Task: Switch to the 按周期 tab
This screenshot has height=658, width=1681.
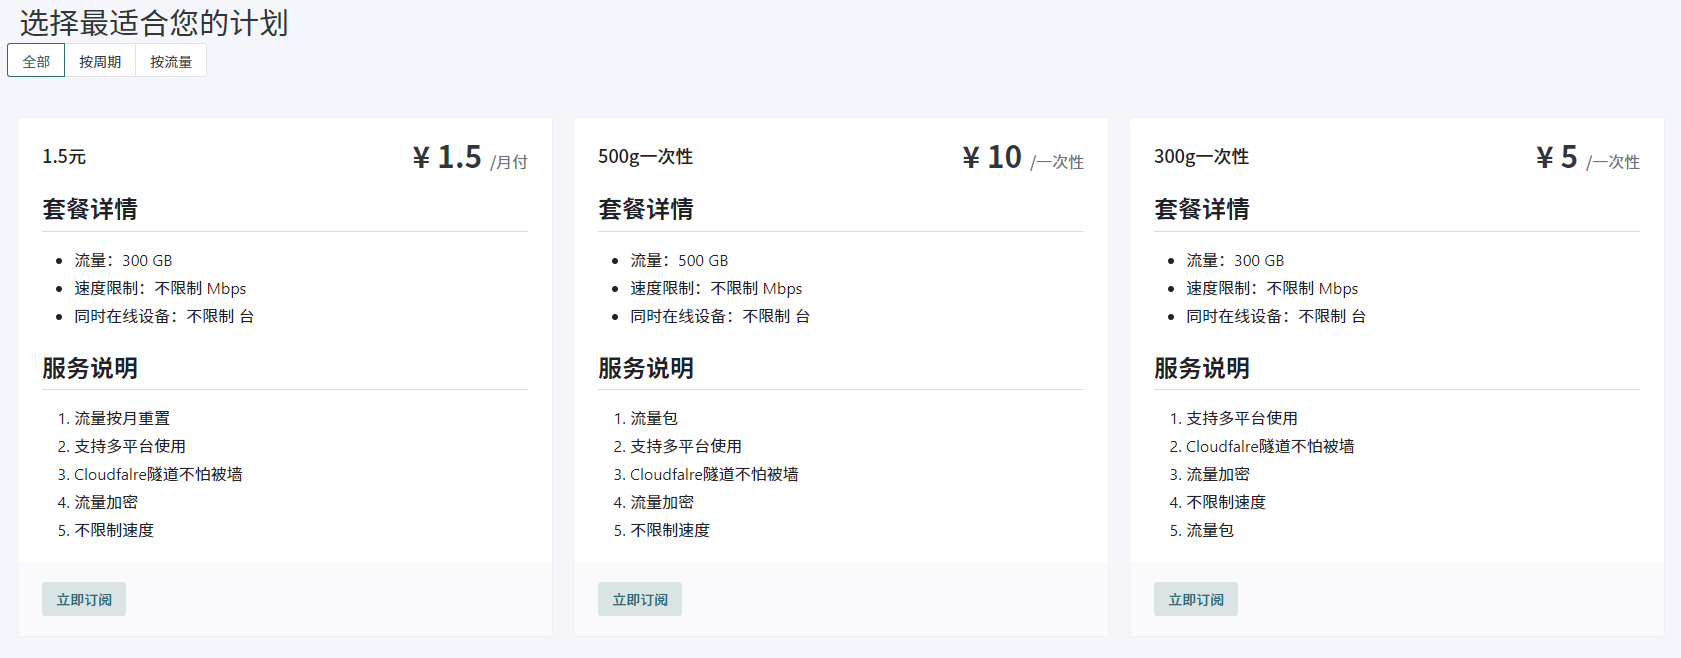Action: tap(100, 61)
